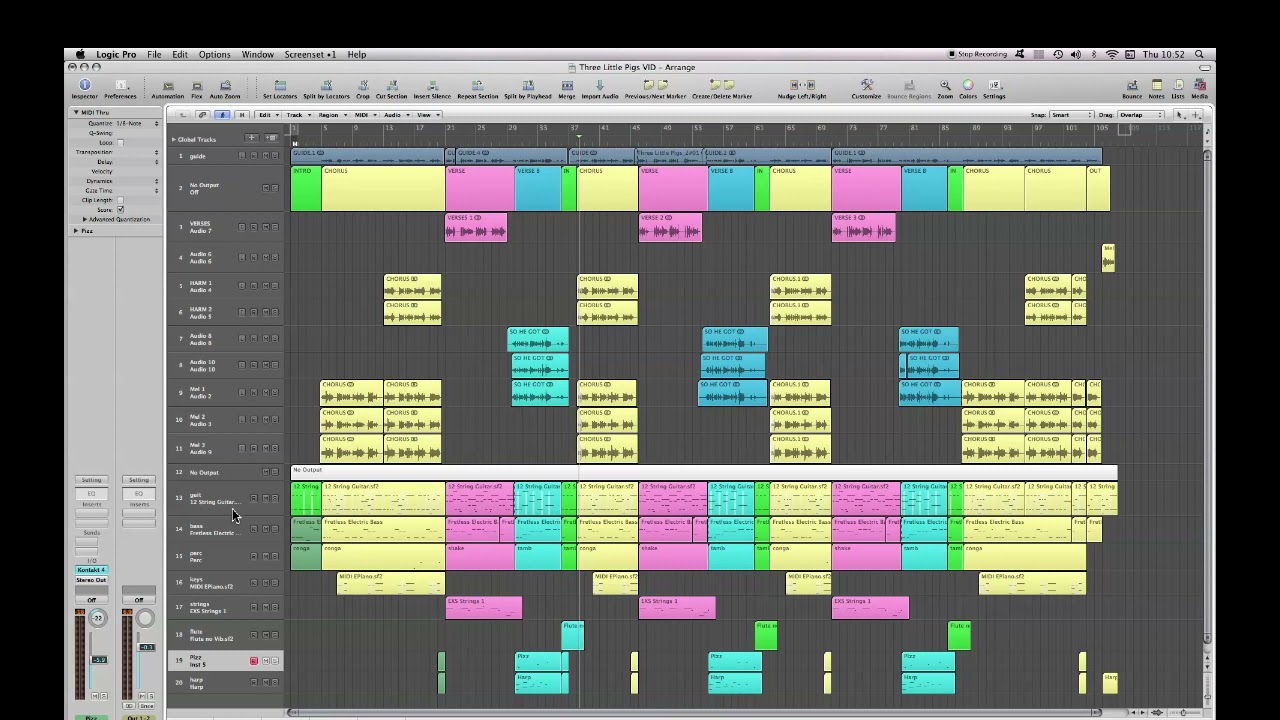Click the Import Audio icon

pyautogui.click(x=600, y=86)
